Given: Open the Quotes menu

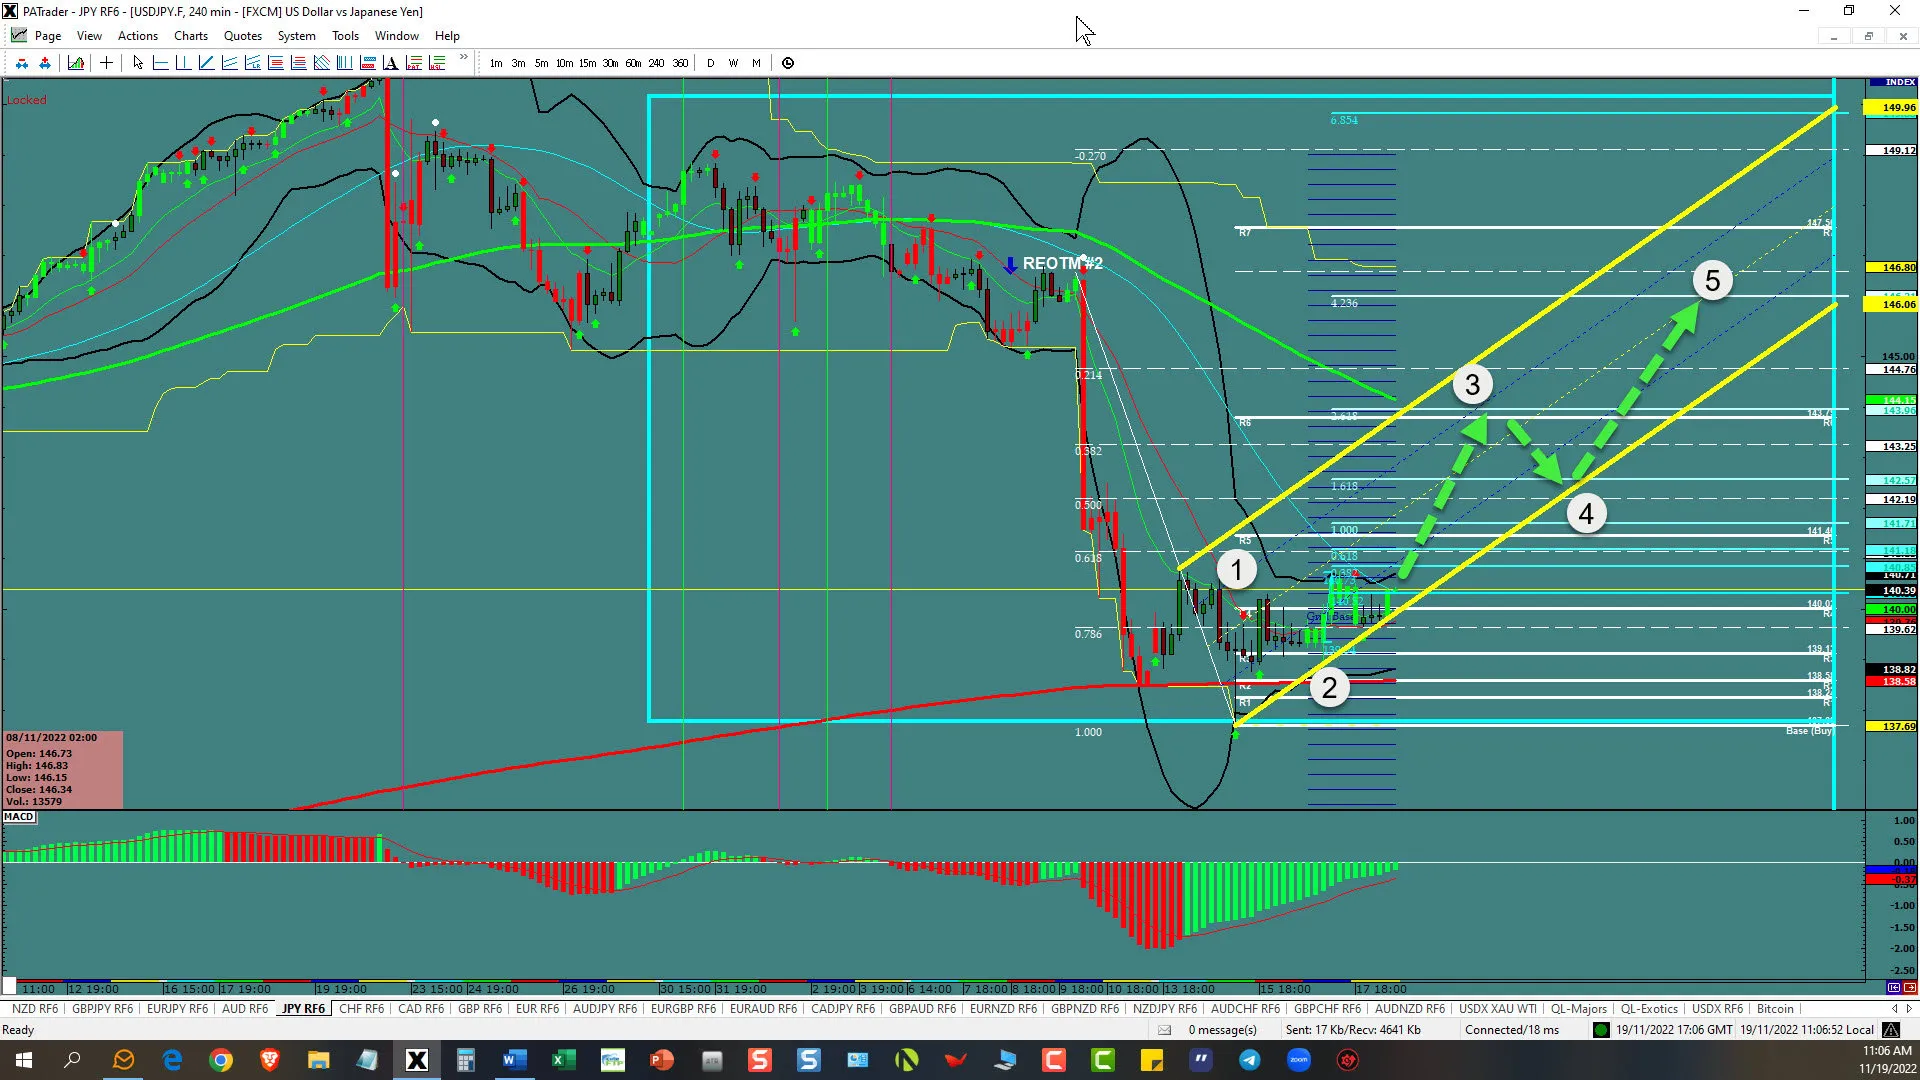Looking at the screenshot, I should (x=243, y=36).
